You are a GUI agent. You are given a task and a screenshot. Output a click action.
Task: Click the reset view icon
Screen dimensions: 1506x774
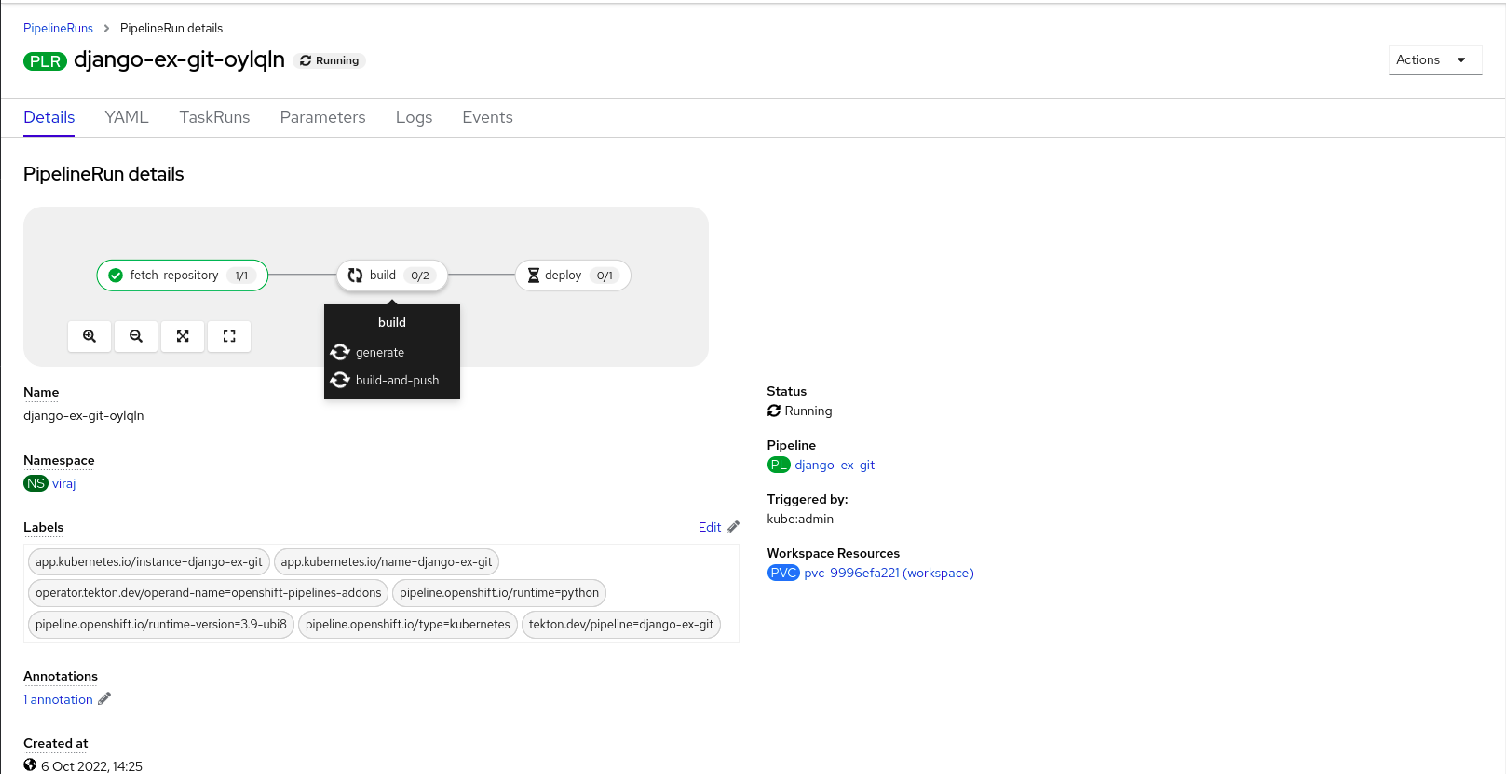pyautogui.click(x=229, y=337)
